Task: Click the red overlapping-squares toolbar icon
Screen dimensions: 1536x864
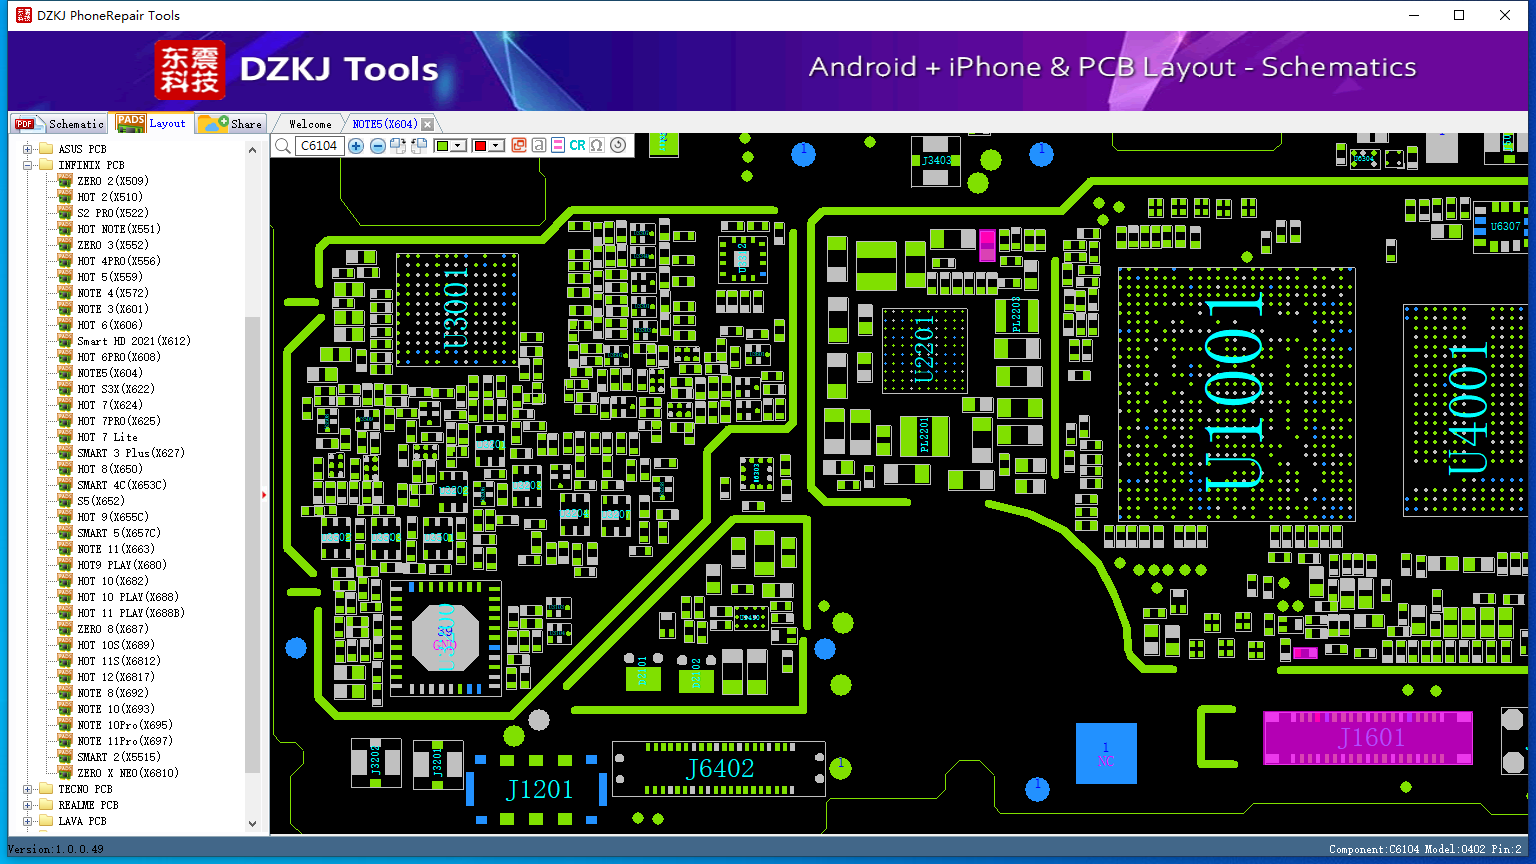Action: 519,146
